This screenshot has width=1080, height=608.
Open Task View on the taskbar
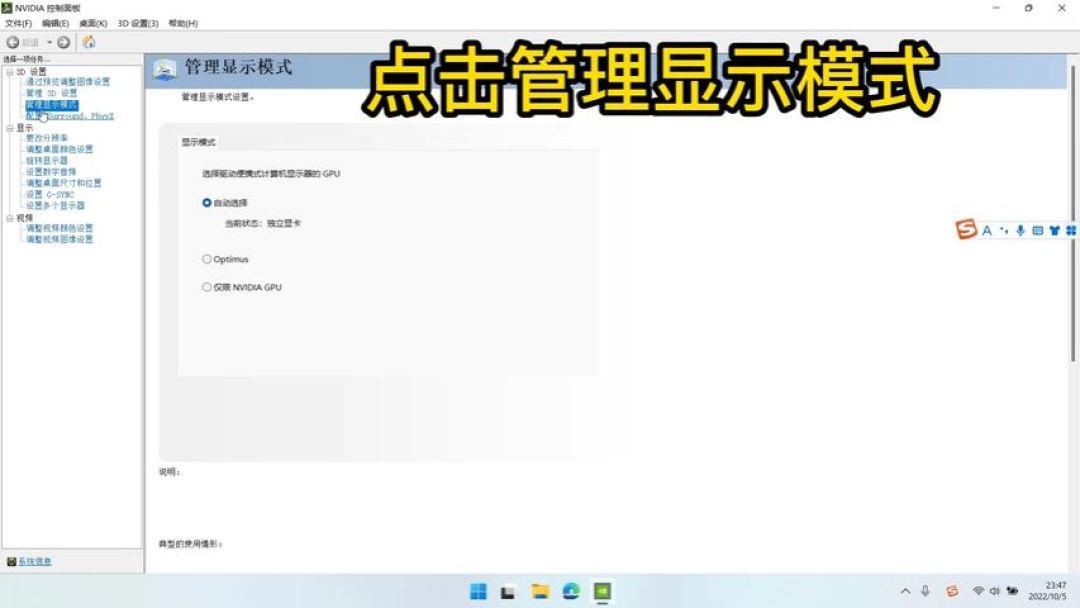[x=508, y=591]
